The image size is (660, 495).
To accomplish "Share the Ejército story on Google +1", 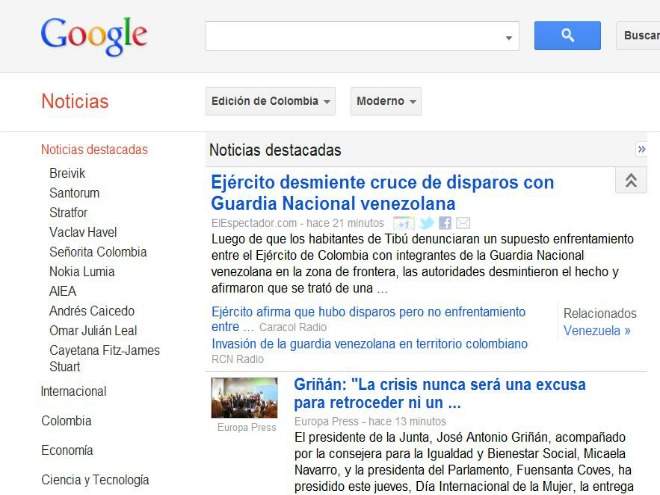I will click(403, 223).
